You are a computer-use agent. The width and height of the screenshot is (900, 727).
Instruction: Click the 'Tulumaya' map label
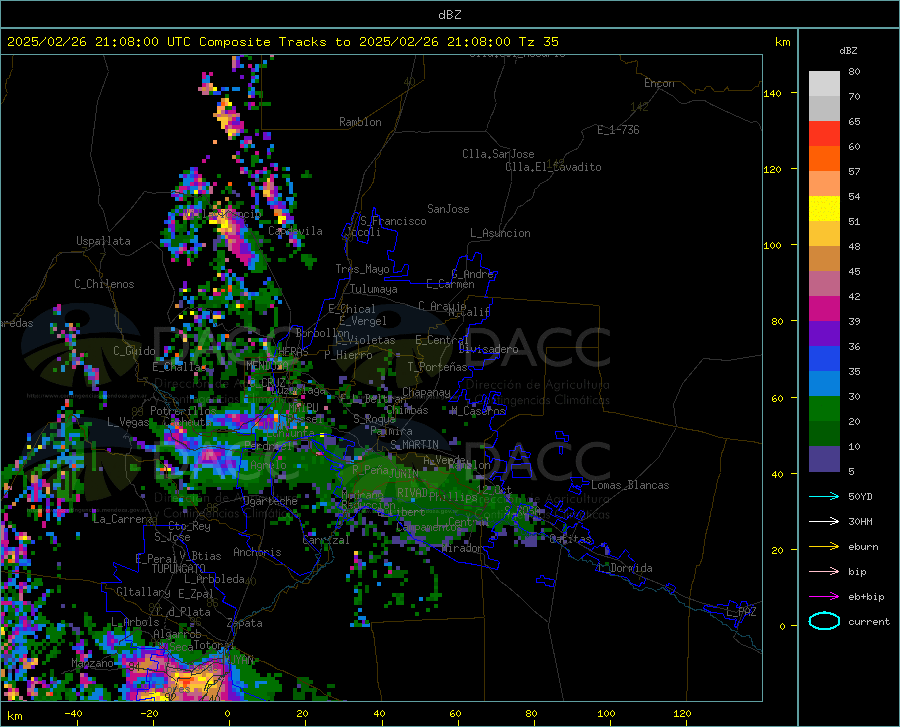pos(374,289)
